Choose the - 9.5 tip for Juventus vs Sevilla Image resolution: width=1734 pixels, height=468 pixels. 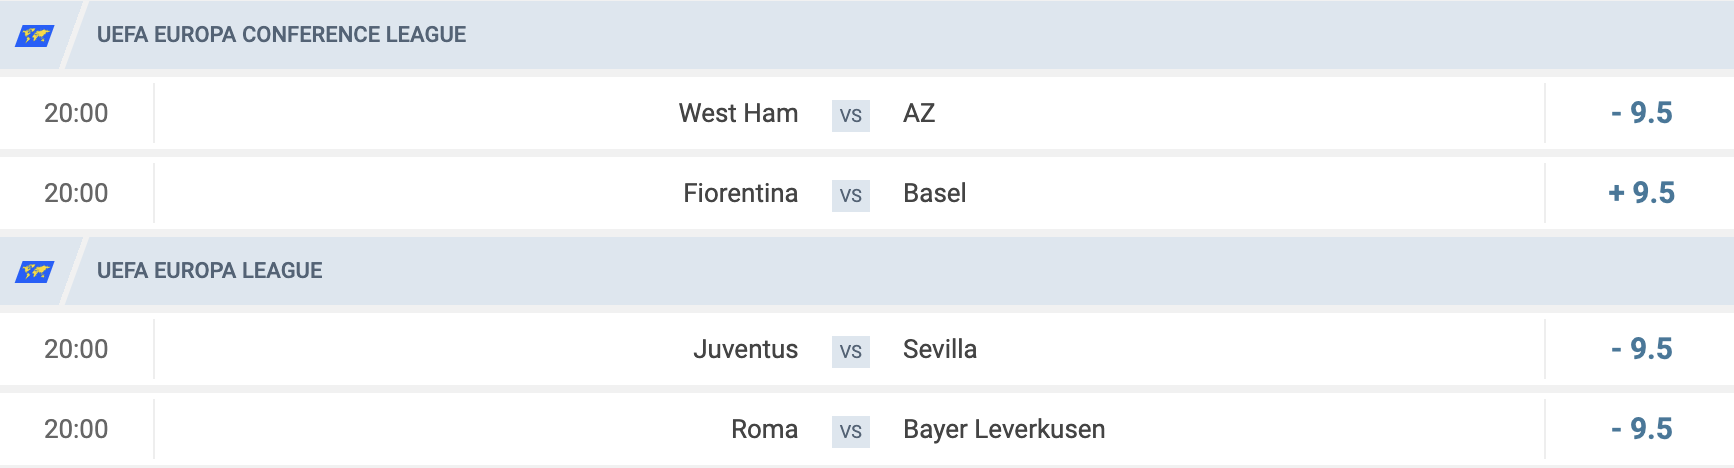(1641, 349)
